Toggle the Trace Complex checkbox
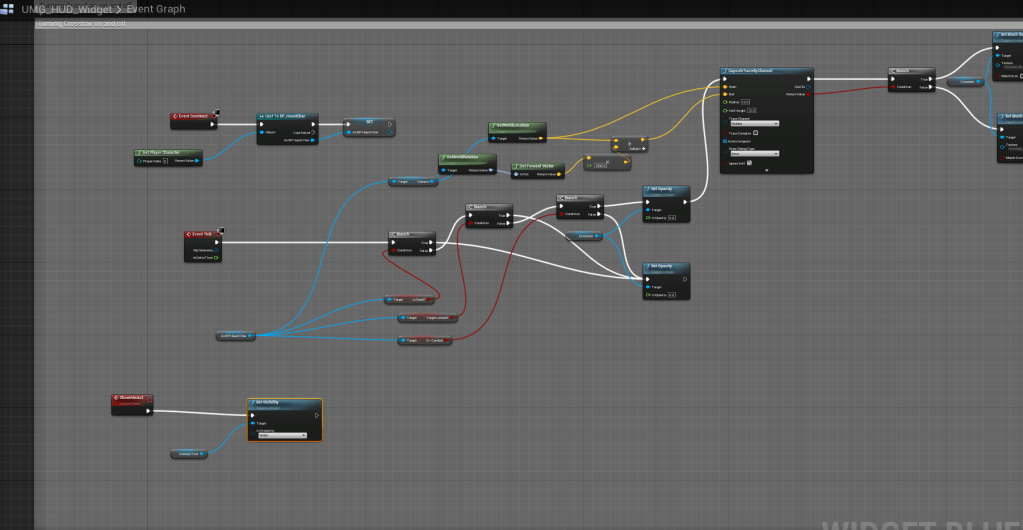Viewport: 1023px width, 530px height. pyautogui.click(x=755, y=132)
